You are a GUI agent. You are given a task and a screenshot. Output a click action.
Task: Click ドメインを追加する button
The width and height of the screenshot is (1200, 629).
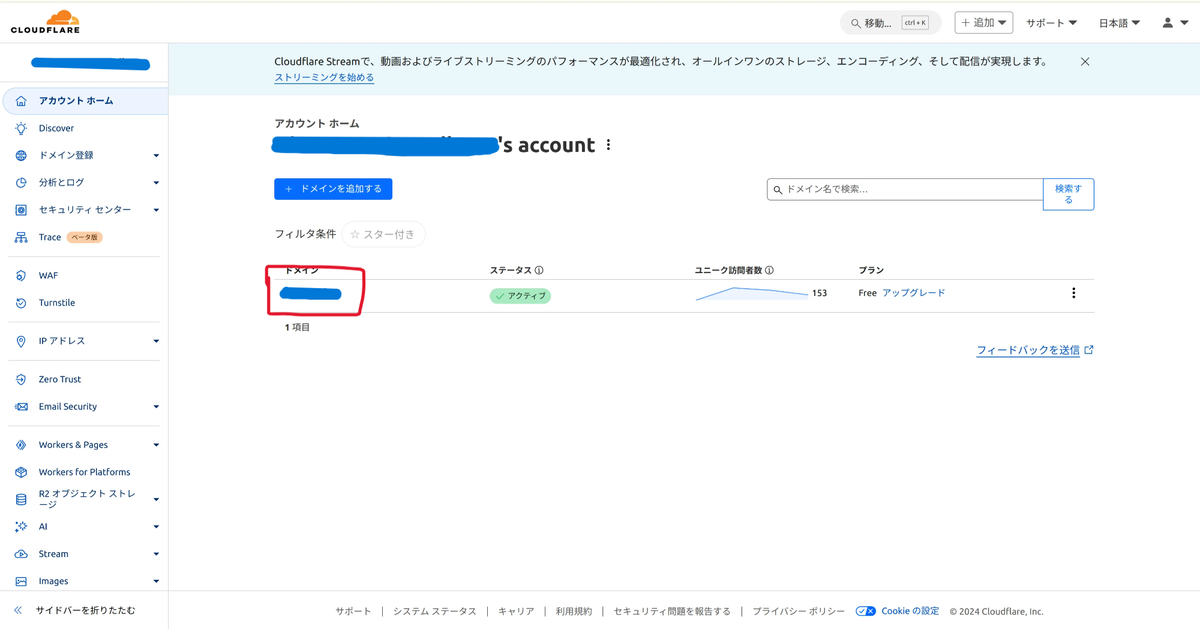point(334,189)
